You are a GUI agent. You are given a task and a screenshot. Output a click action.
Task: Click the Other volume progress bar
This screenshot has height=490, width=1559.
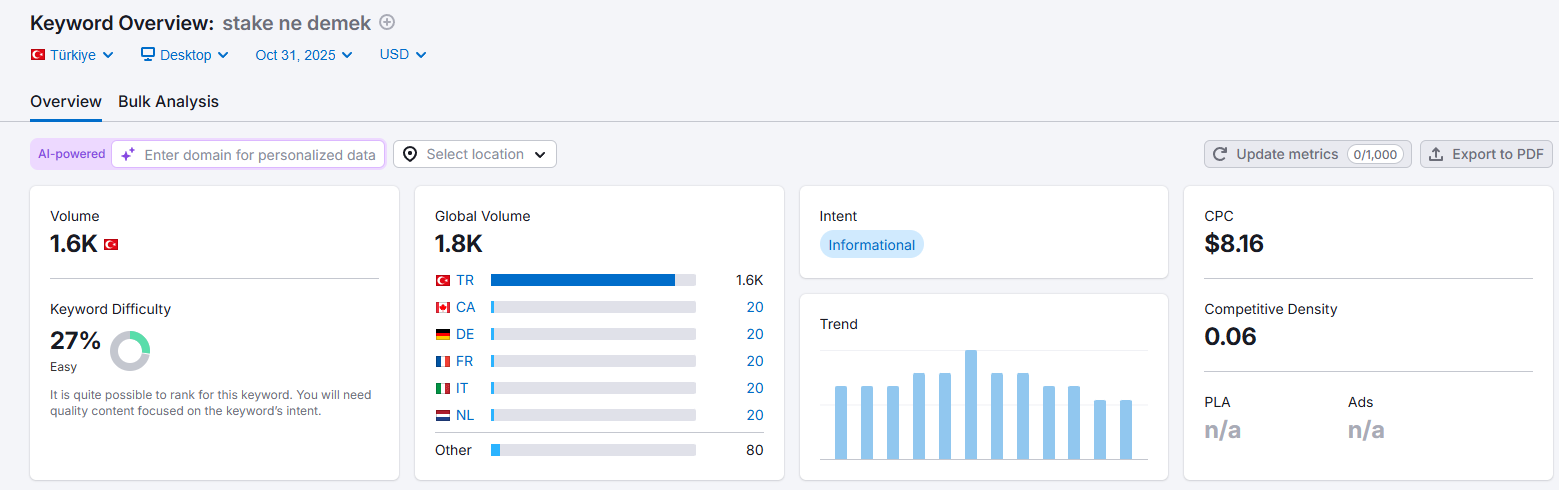pos(593,450)
